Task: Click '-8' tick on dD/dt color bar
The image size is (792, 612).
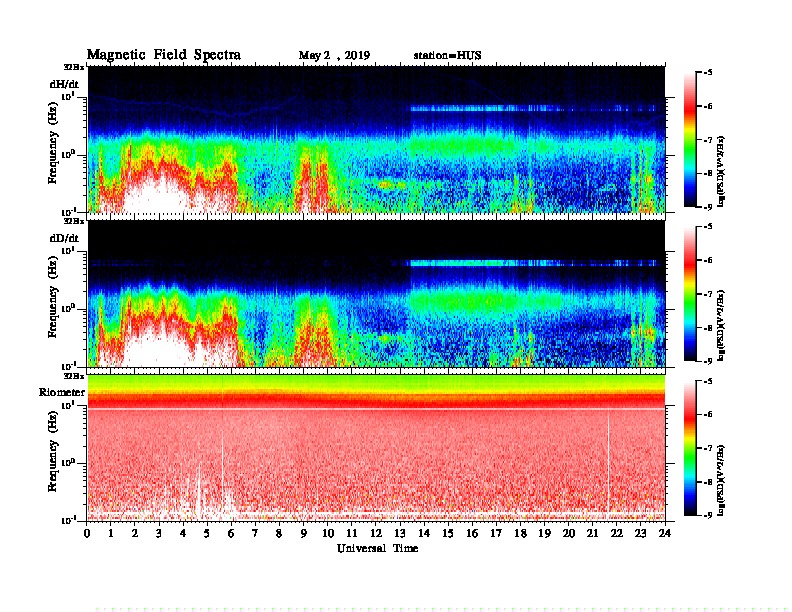Action: pos(708,328)
